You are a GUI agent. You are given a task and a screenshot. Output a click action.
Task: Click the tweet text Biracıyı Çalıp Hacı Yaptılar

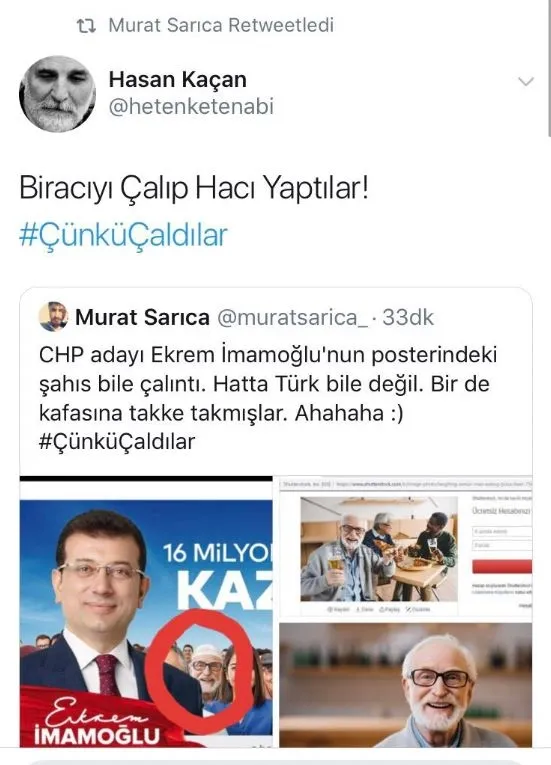point(194,187)
